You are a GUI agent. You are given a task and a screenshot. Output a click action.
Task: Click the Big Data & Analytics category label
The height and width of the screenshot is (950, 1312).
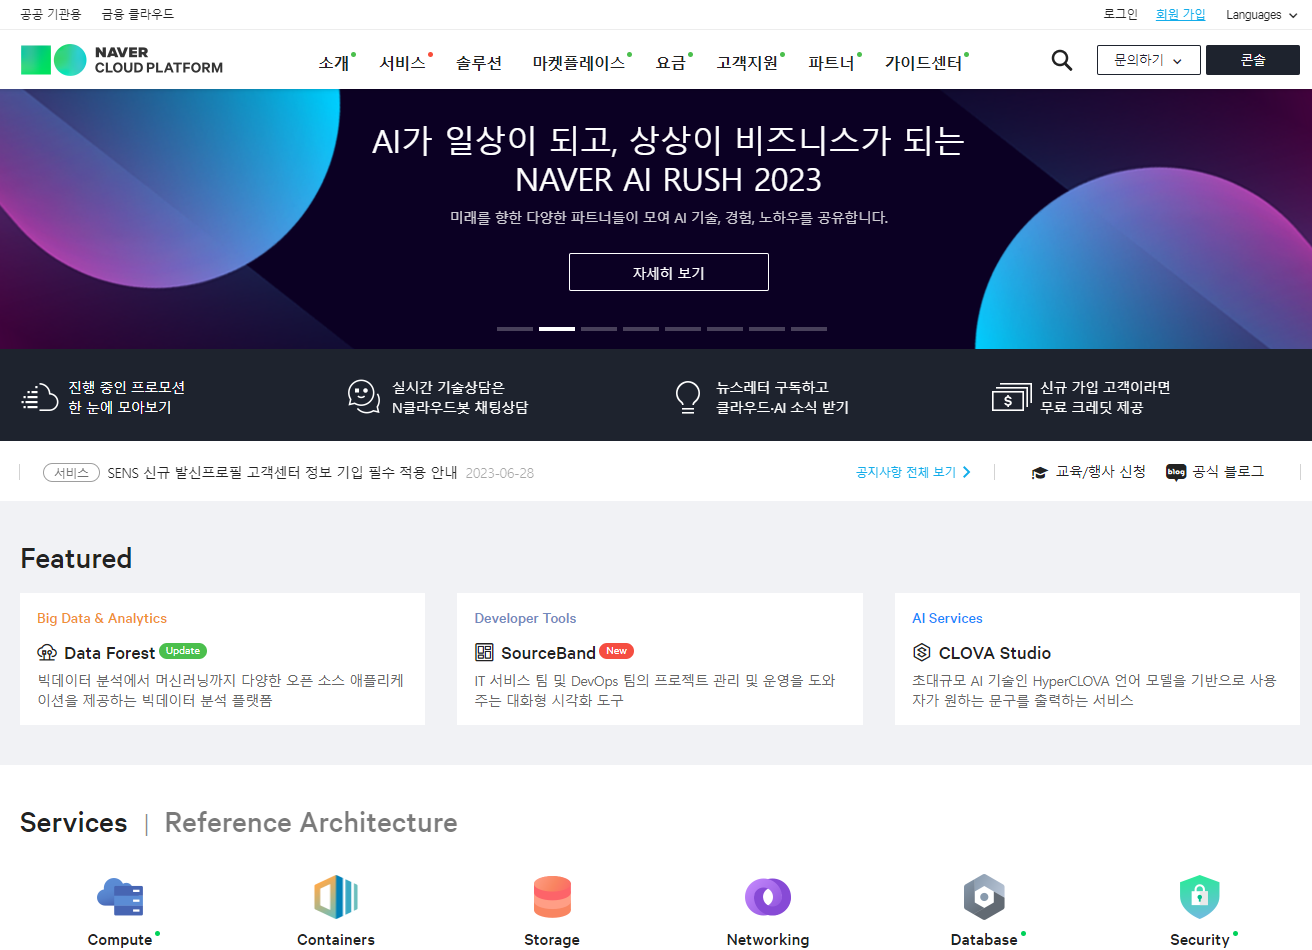[x=102, y=618]
